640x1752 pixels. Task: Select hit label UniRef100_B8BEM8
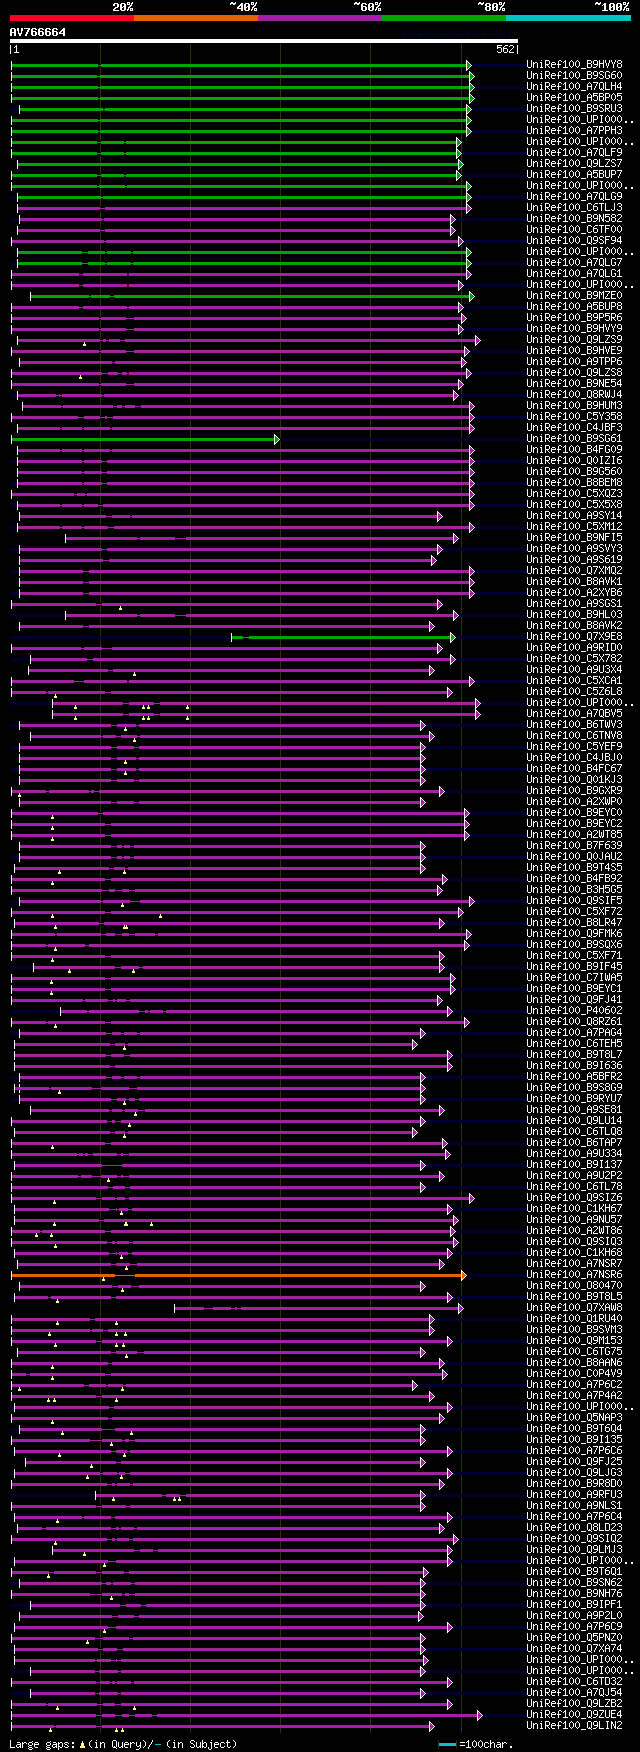[574, 482]
